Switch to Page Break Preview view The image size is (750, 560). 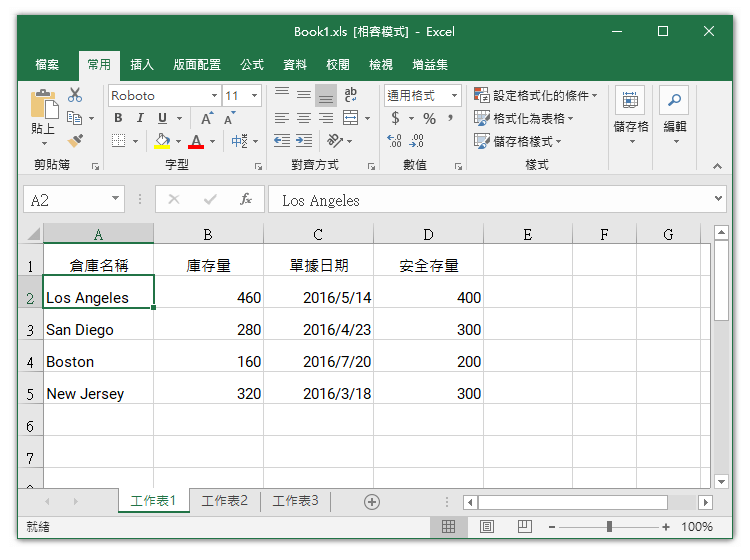pyautogui.click(x=524, y=527)
